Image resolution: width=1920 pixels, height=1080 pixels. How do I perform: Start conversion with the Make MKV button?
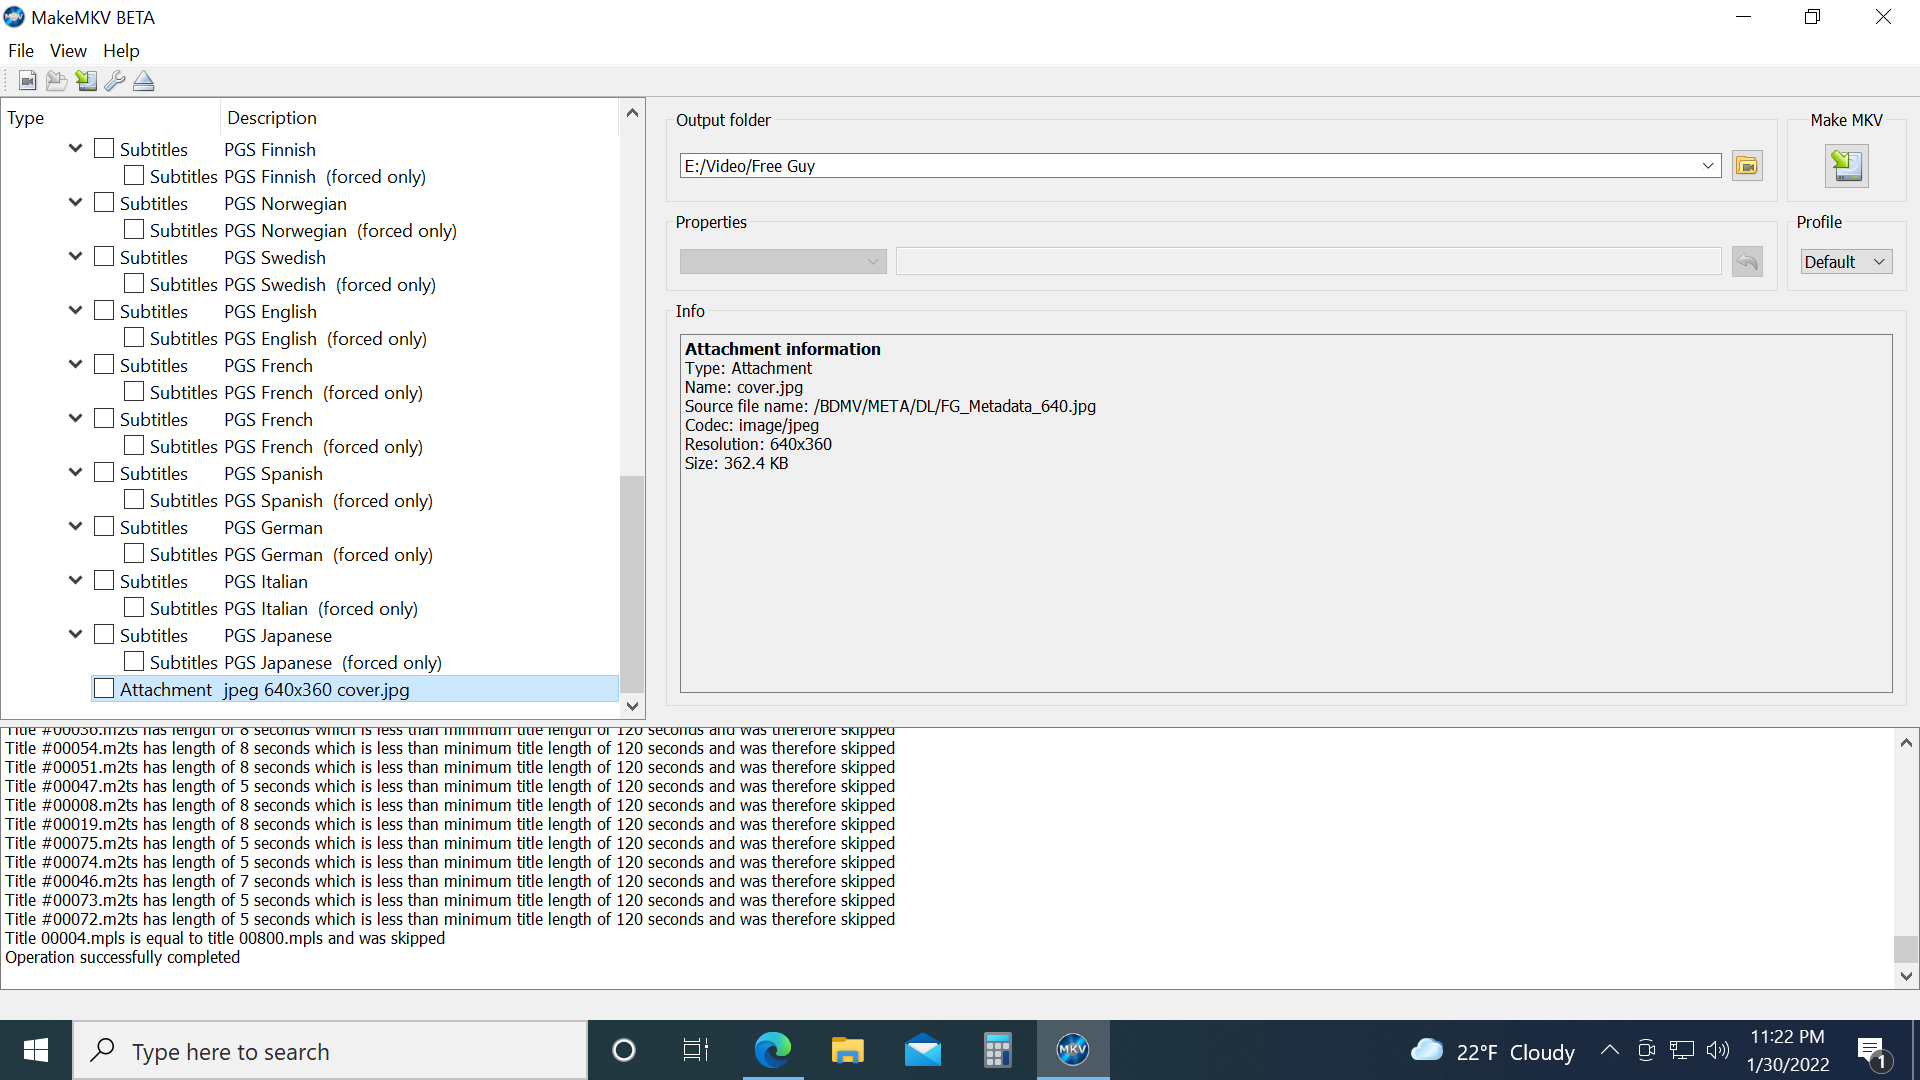1847,166
